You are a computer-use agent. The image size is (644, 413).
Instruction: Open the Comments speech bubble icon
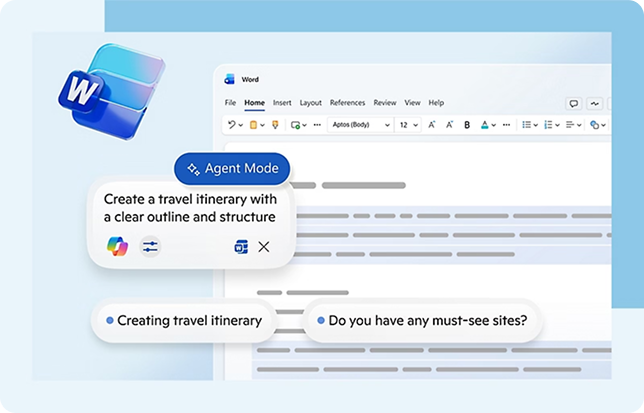pyautogui.click(x=574, y=103)
